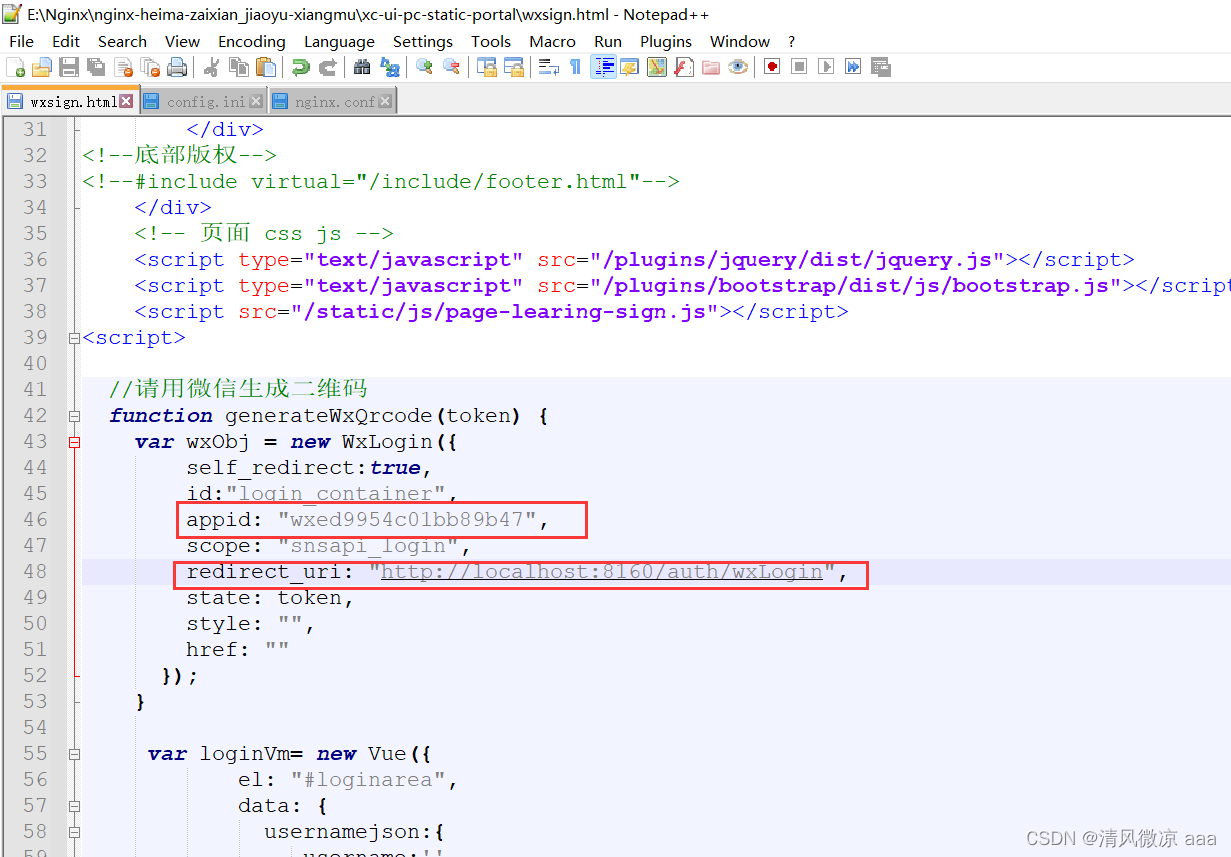
Task: Open Find with the binoculars icon
Action: pos(362,67)
